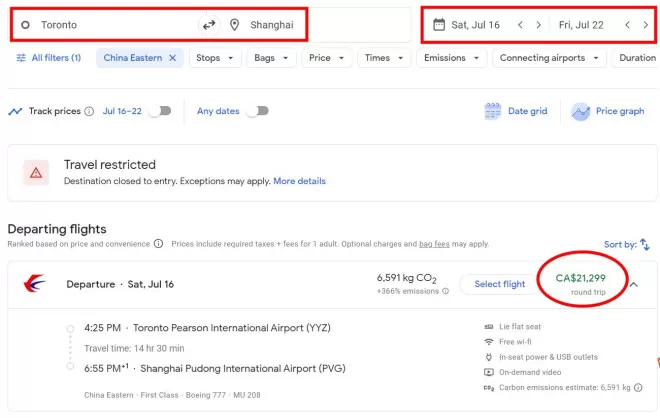Image resolution: width=660 pixels, height=418 pixels.
Task: Swap origin and destination cities
Action: tap(209, 25)
